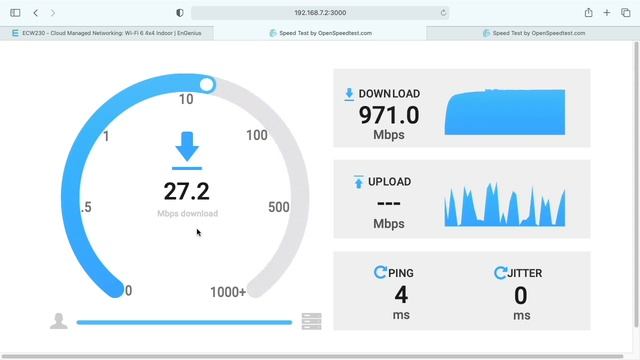Click the DOWNLOAD label
Viewport: 640px width, 360px height.
tap(389, 94)
